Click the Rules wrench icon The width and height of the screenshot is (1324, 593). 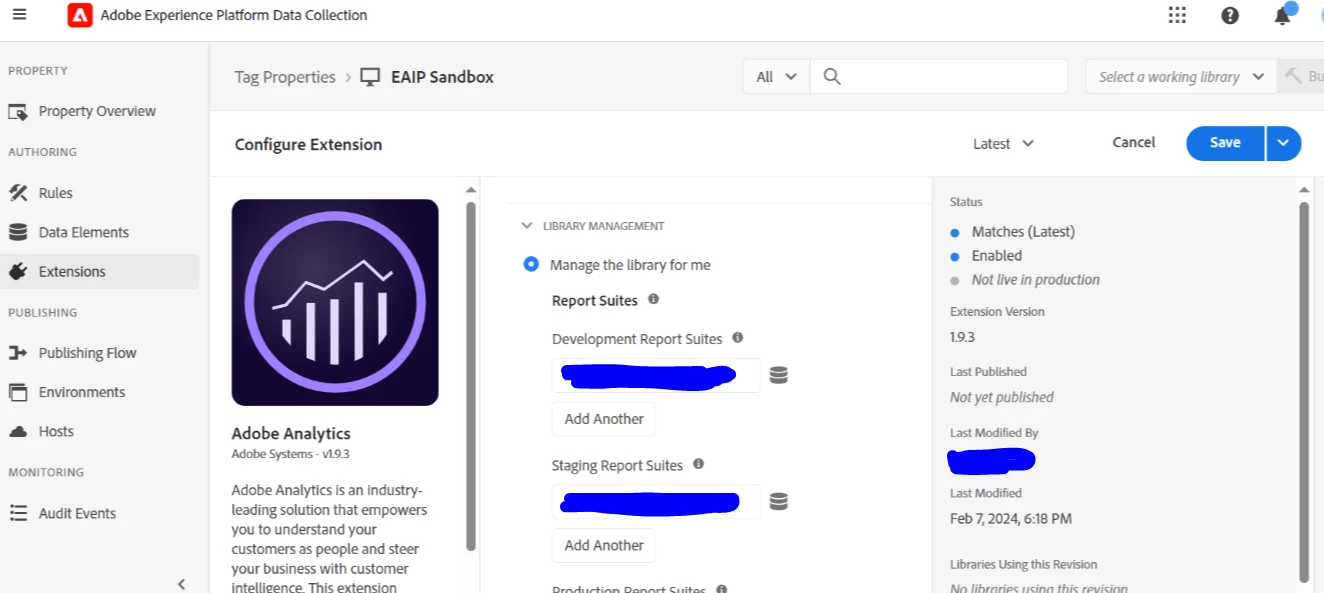pos(18,193)
